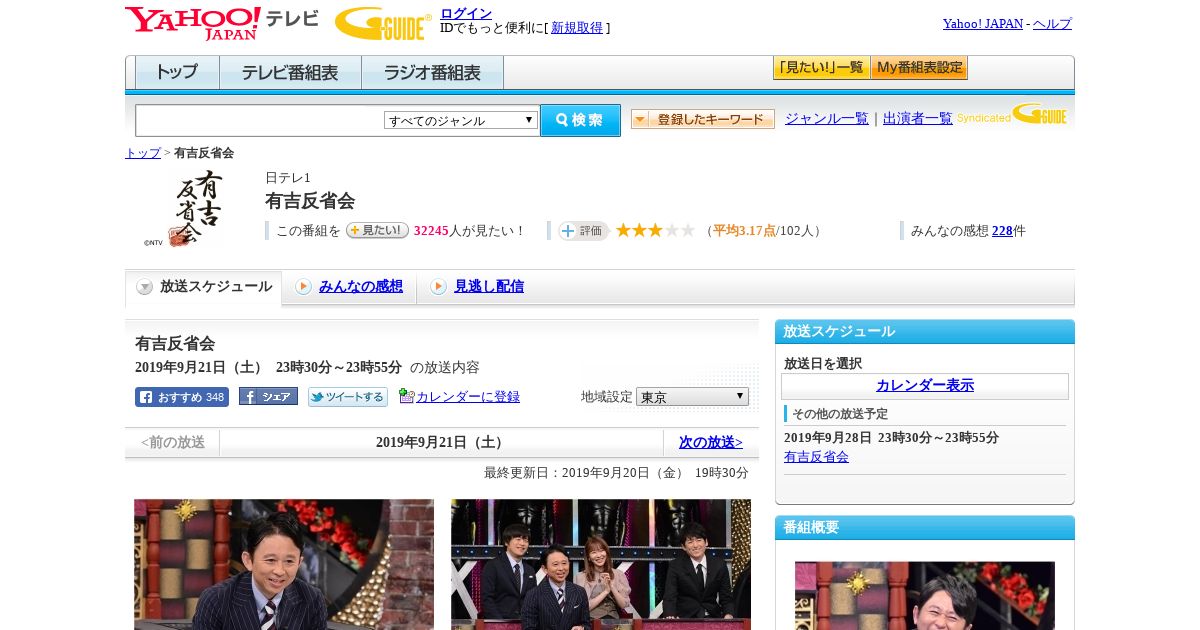Open the トップ navigation tab
1200x630 pixels.
coord(177,72)
